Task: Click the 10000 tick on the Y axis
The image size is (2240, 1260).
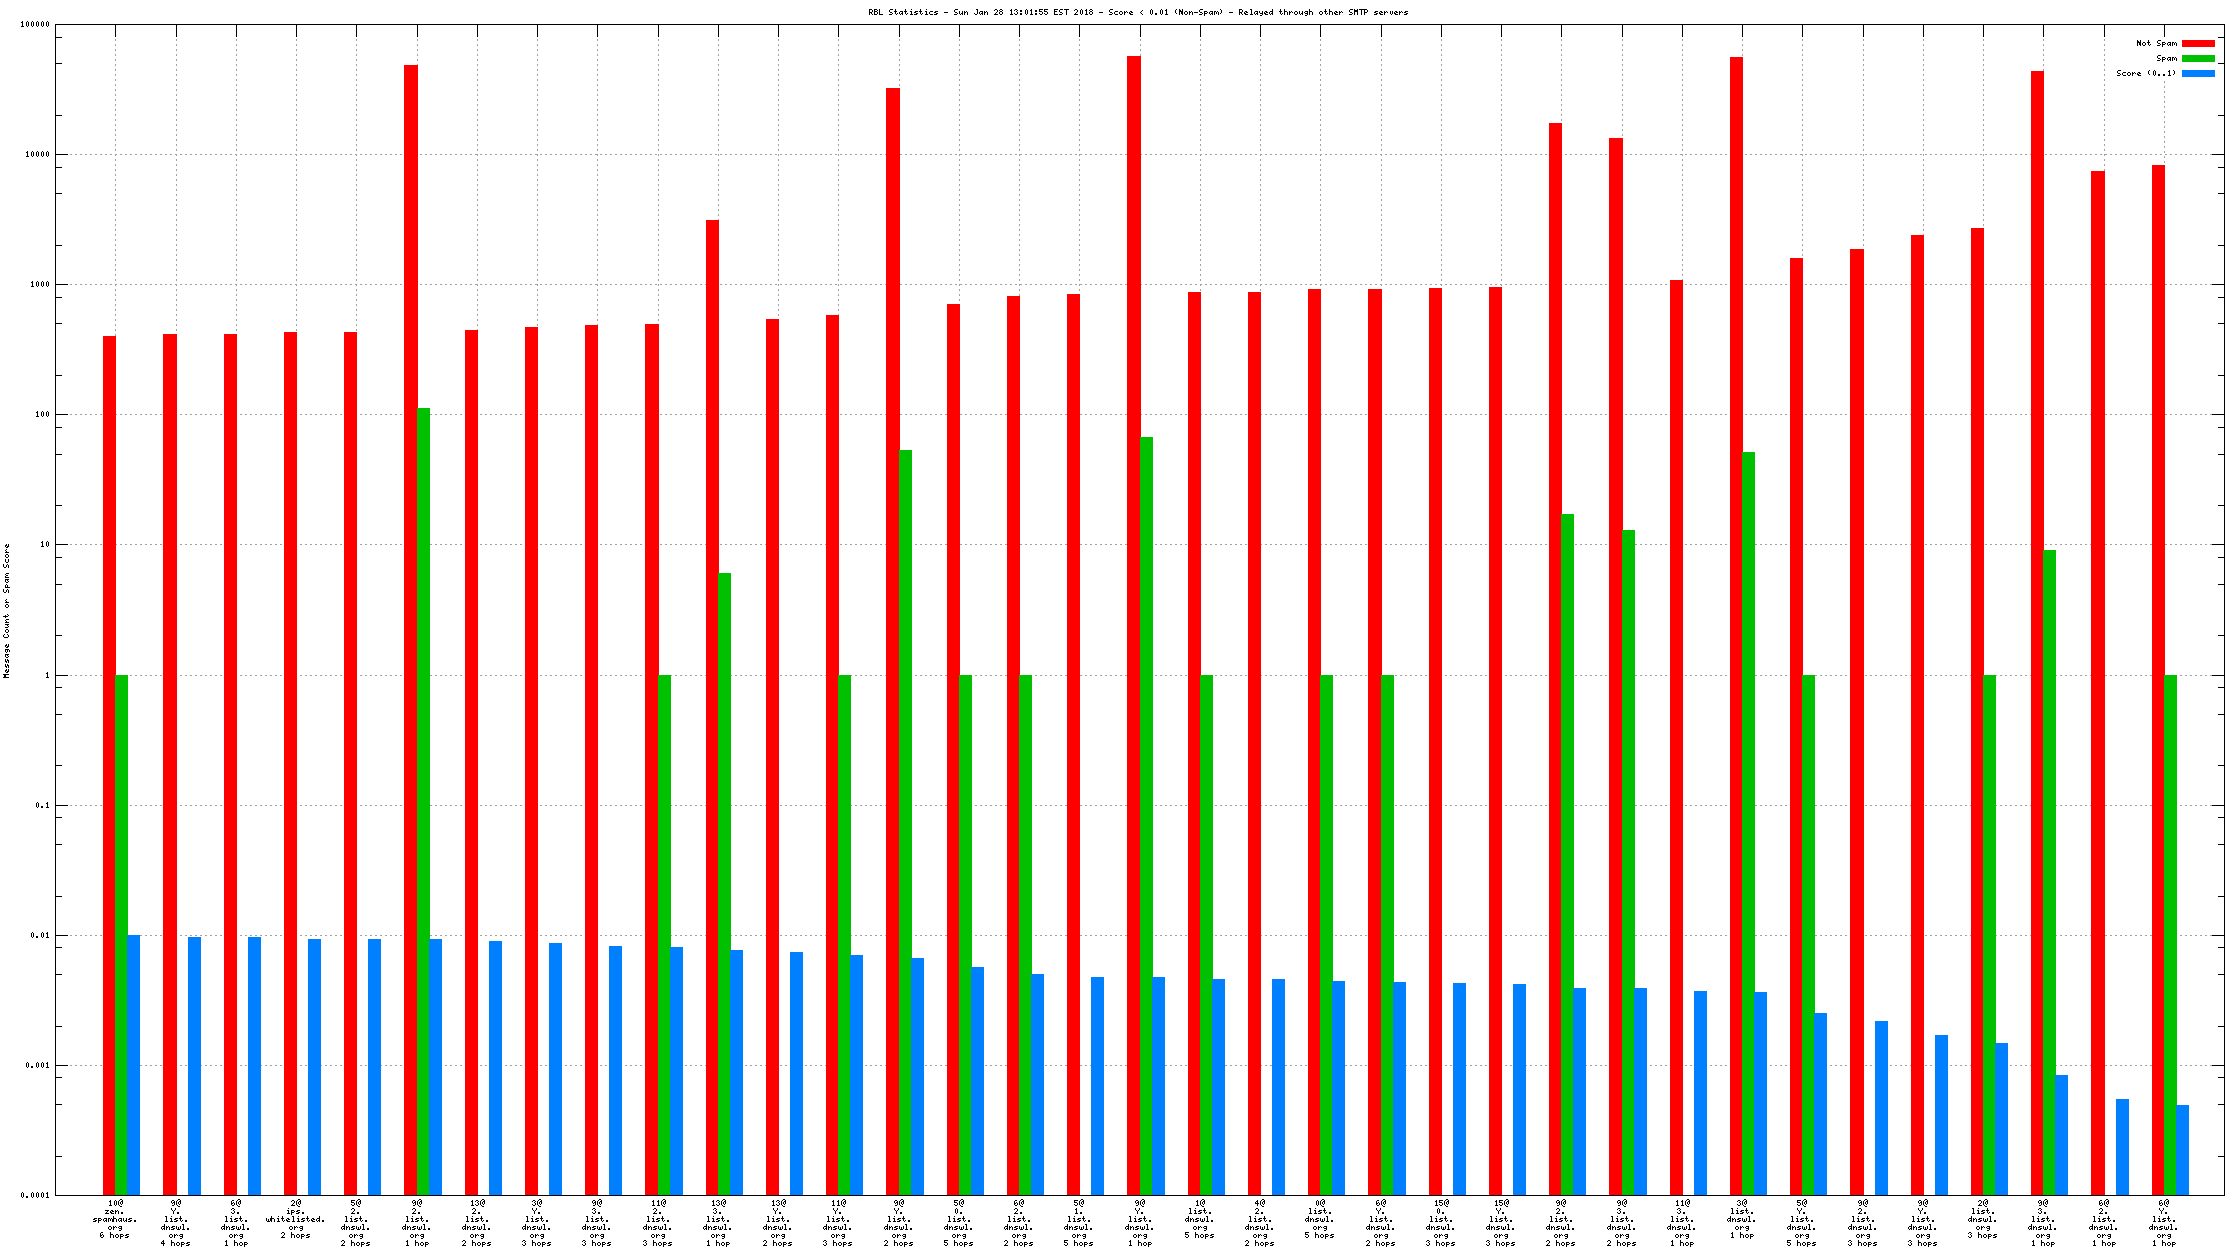Action: pos(38,154)
